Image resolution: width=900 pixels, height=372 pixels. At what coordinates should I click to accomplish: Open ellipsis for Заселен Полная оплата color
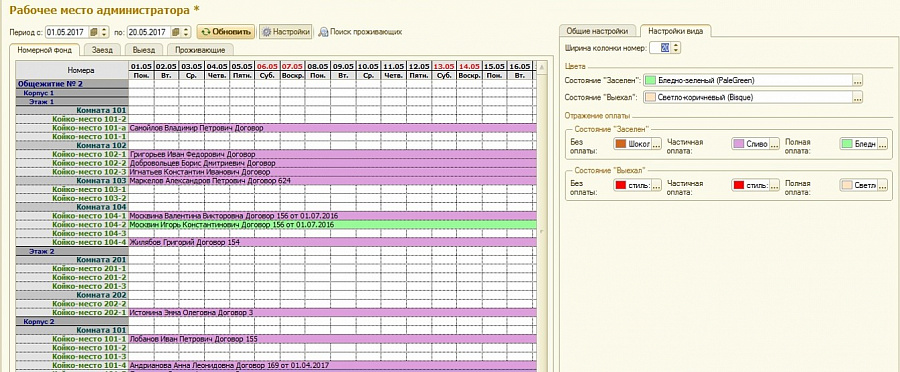(883, 144)
